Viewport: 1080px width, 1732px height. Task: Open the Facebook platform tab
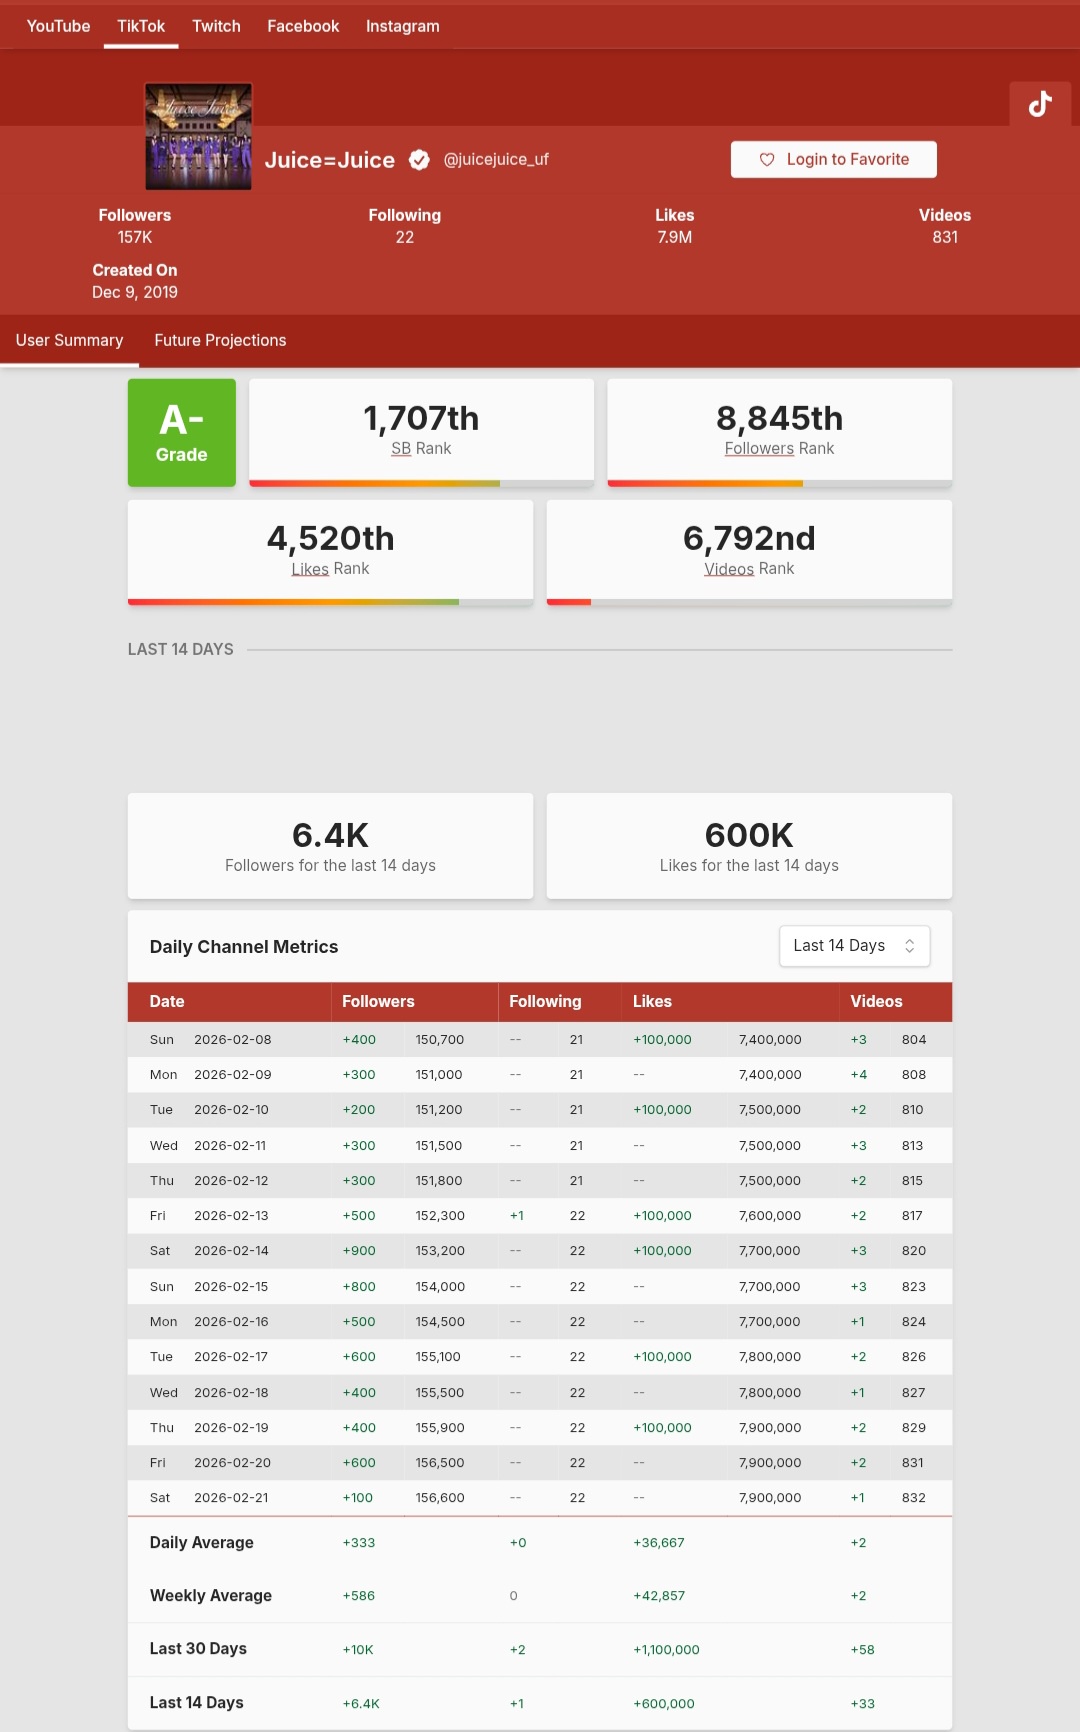[x=303, y=26]
